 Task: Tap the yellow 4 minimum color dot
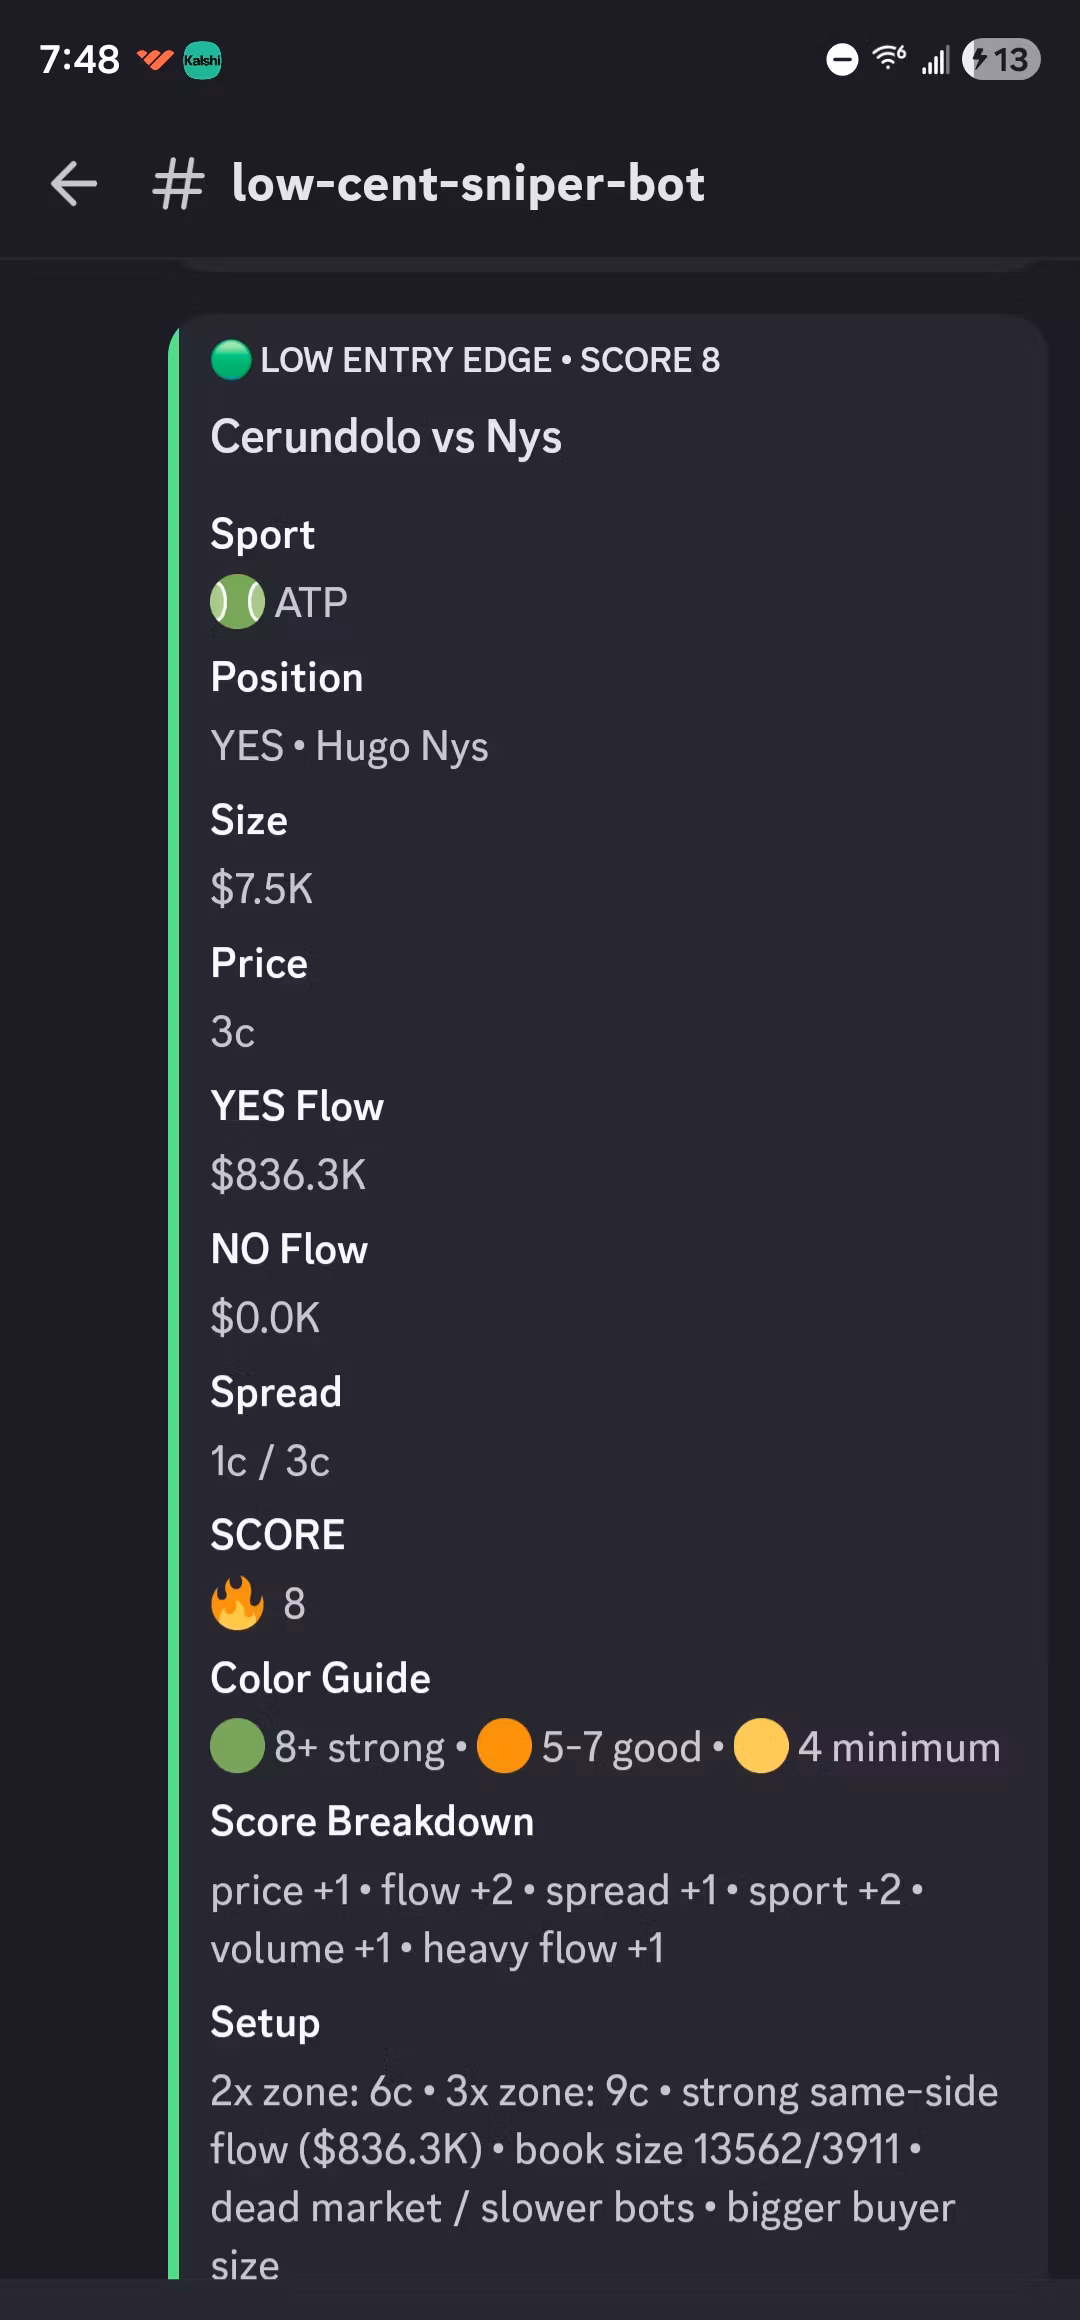coord(760,1746)
